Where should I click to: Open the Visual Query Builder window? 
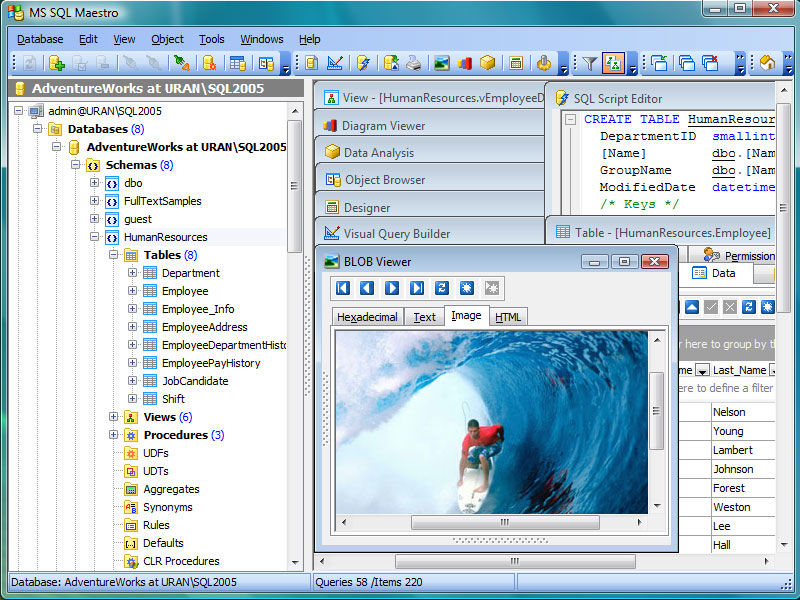point(396,233)
